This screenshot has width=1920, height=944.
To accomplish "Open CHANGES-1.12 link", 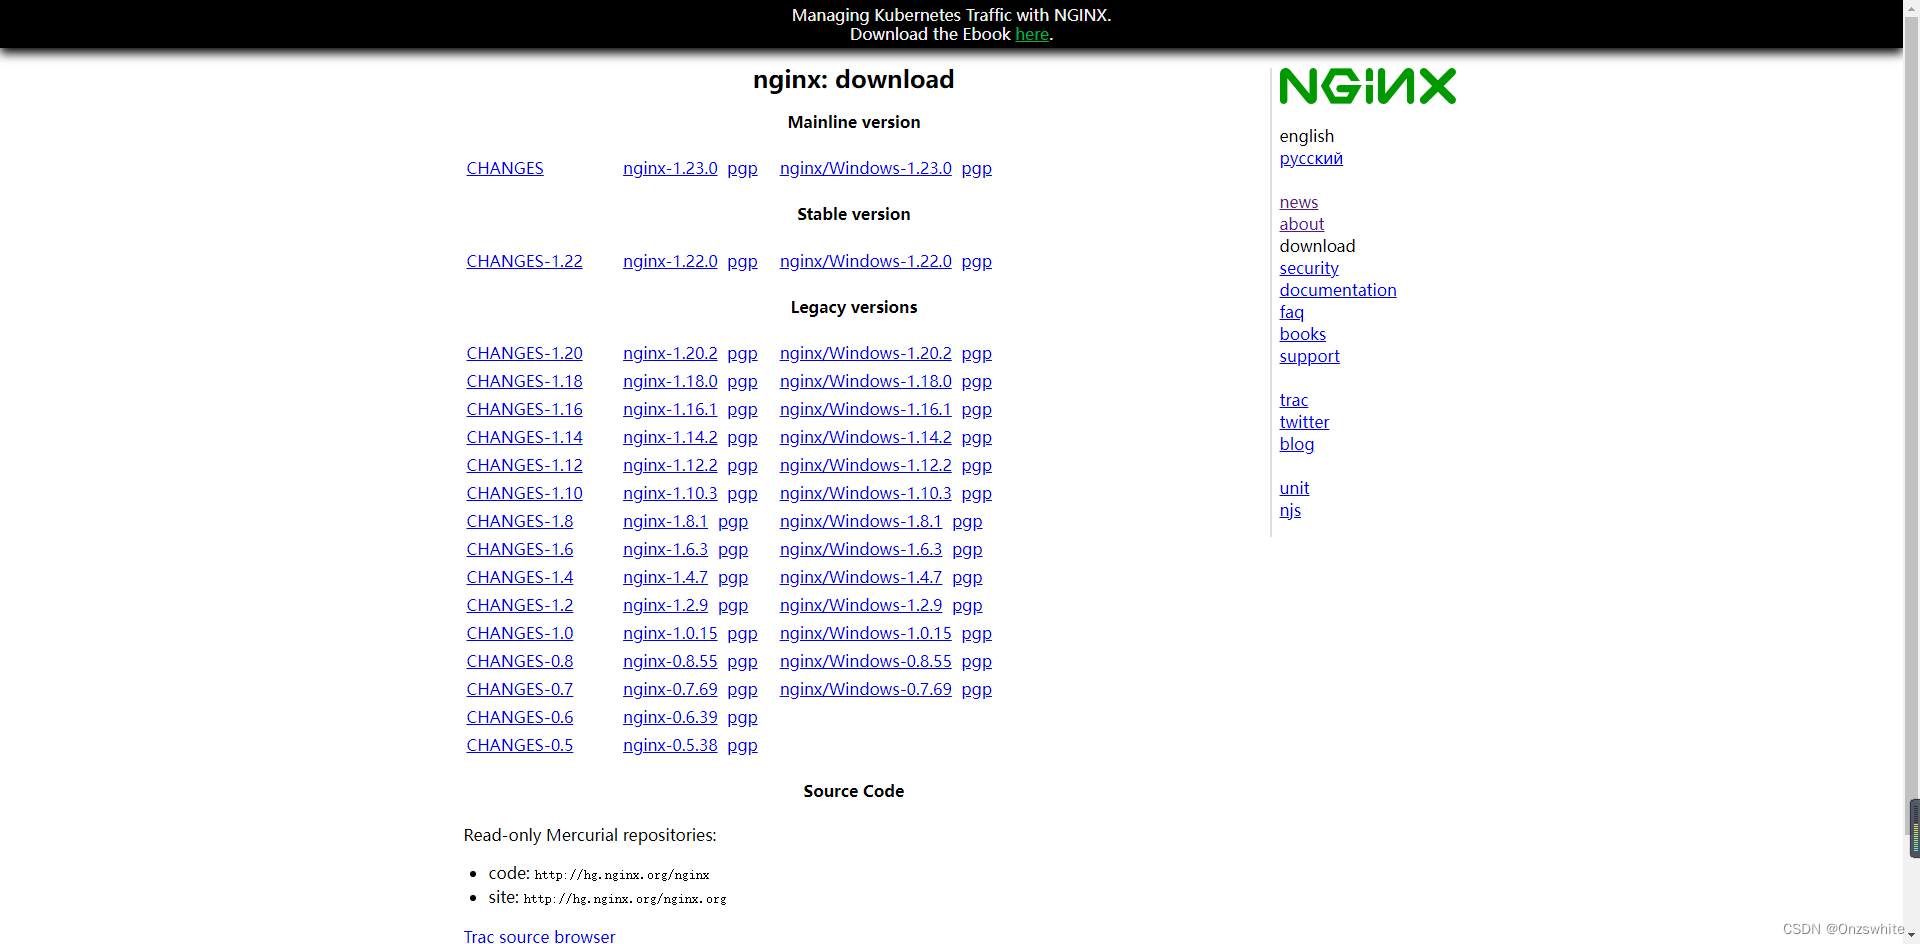I will (524, 465).
